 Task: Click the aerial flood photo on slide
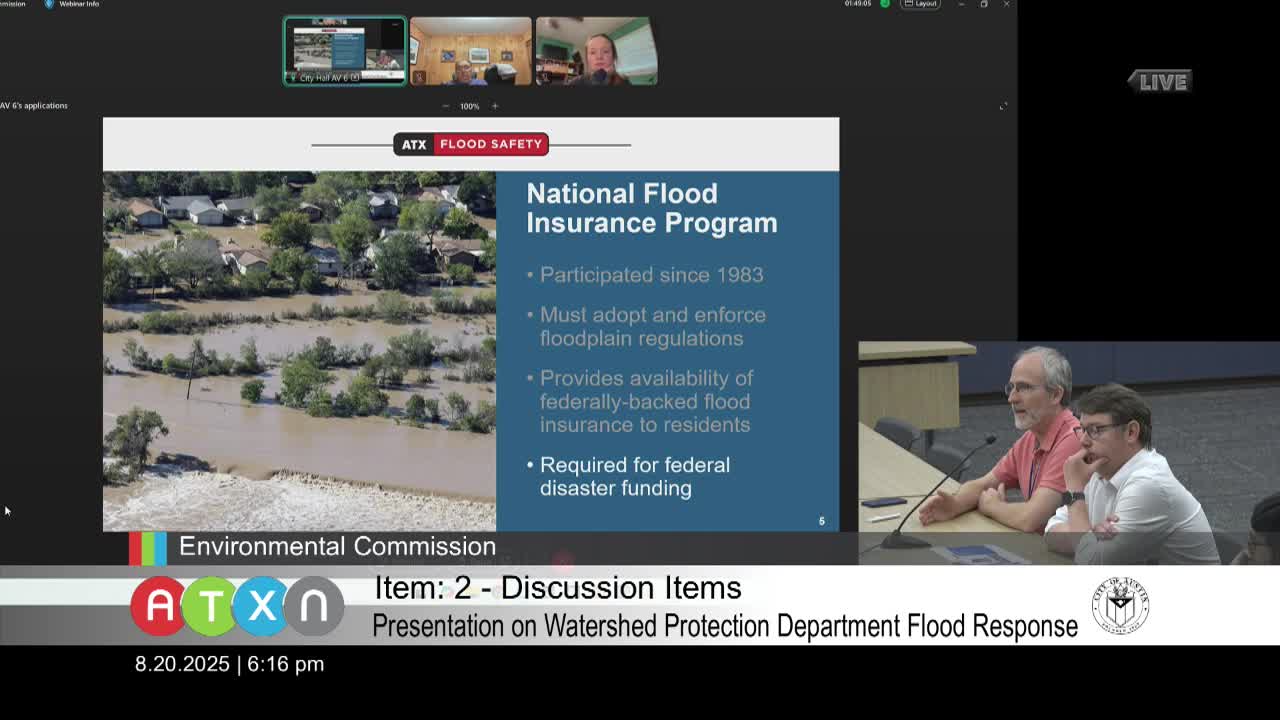click(x=299, y=351)
